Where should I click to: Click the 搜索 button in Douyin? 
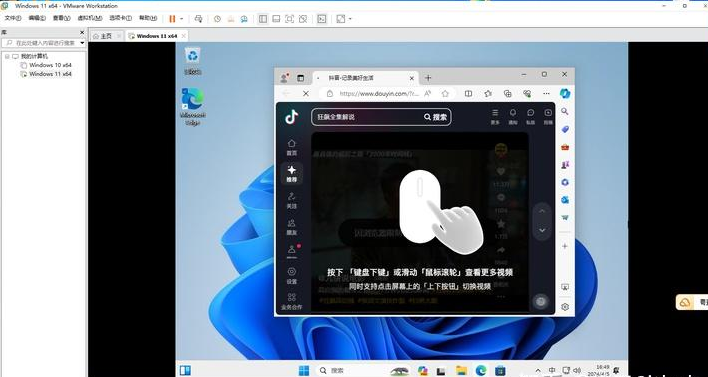(436, 117)
